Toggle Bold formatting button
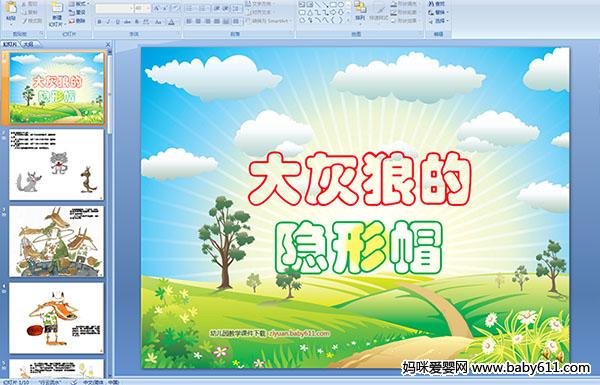Image resolution: width=600 pixels, height=385 pixels. pos(99,22)
